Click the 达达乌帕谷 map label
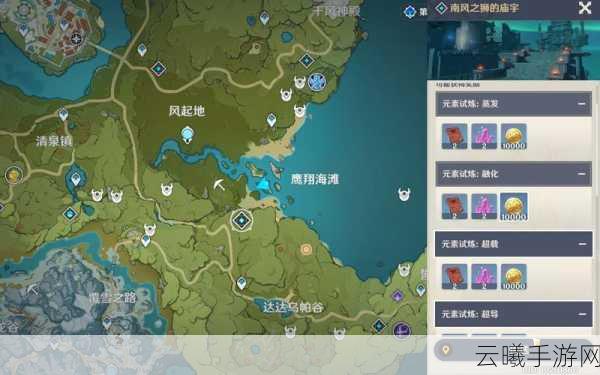Screen dimensions: 600x375 click(x=293, y=307)
